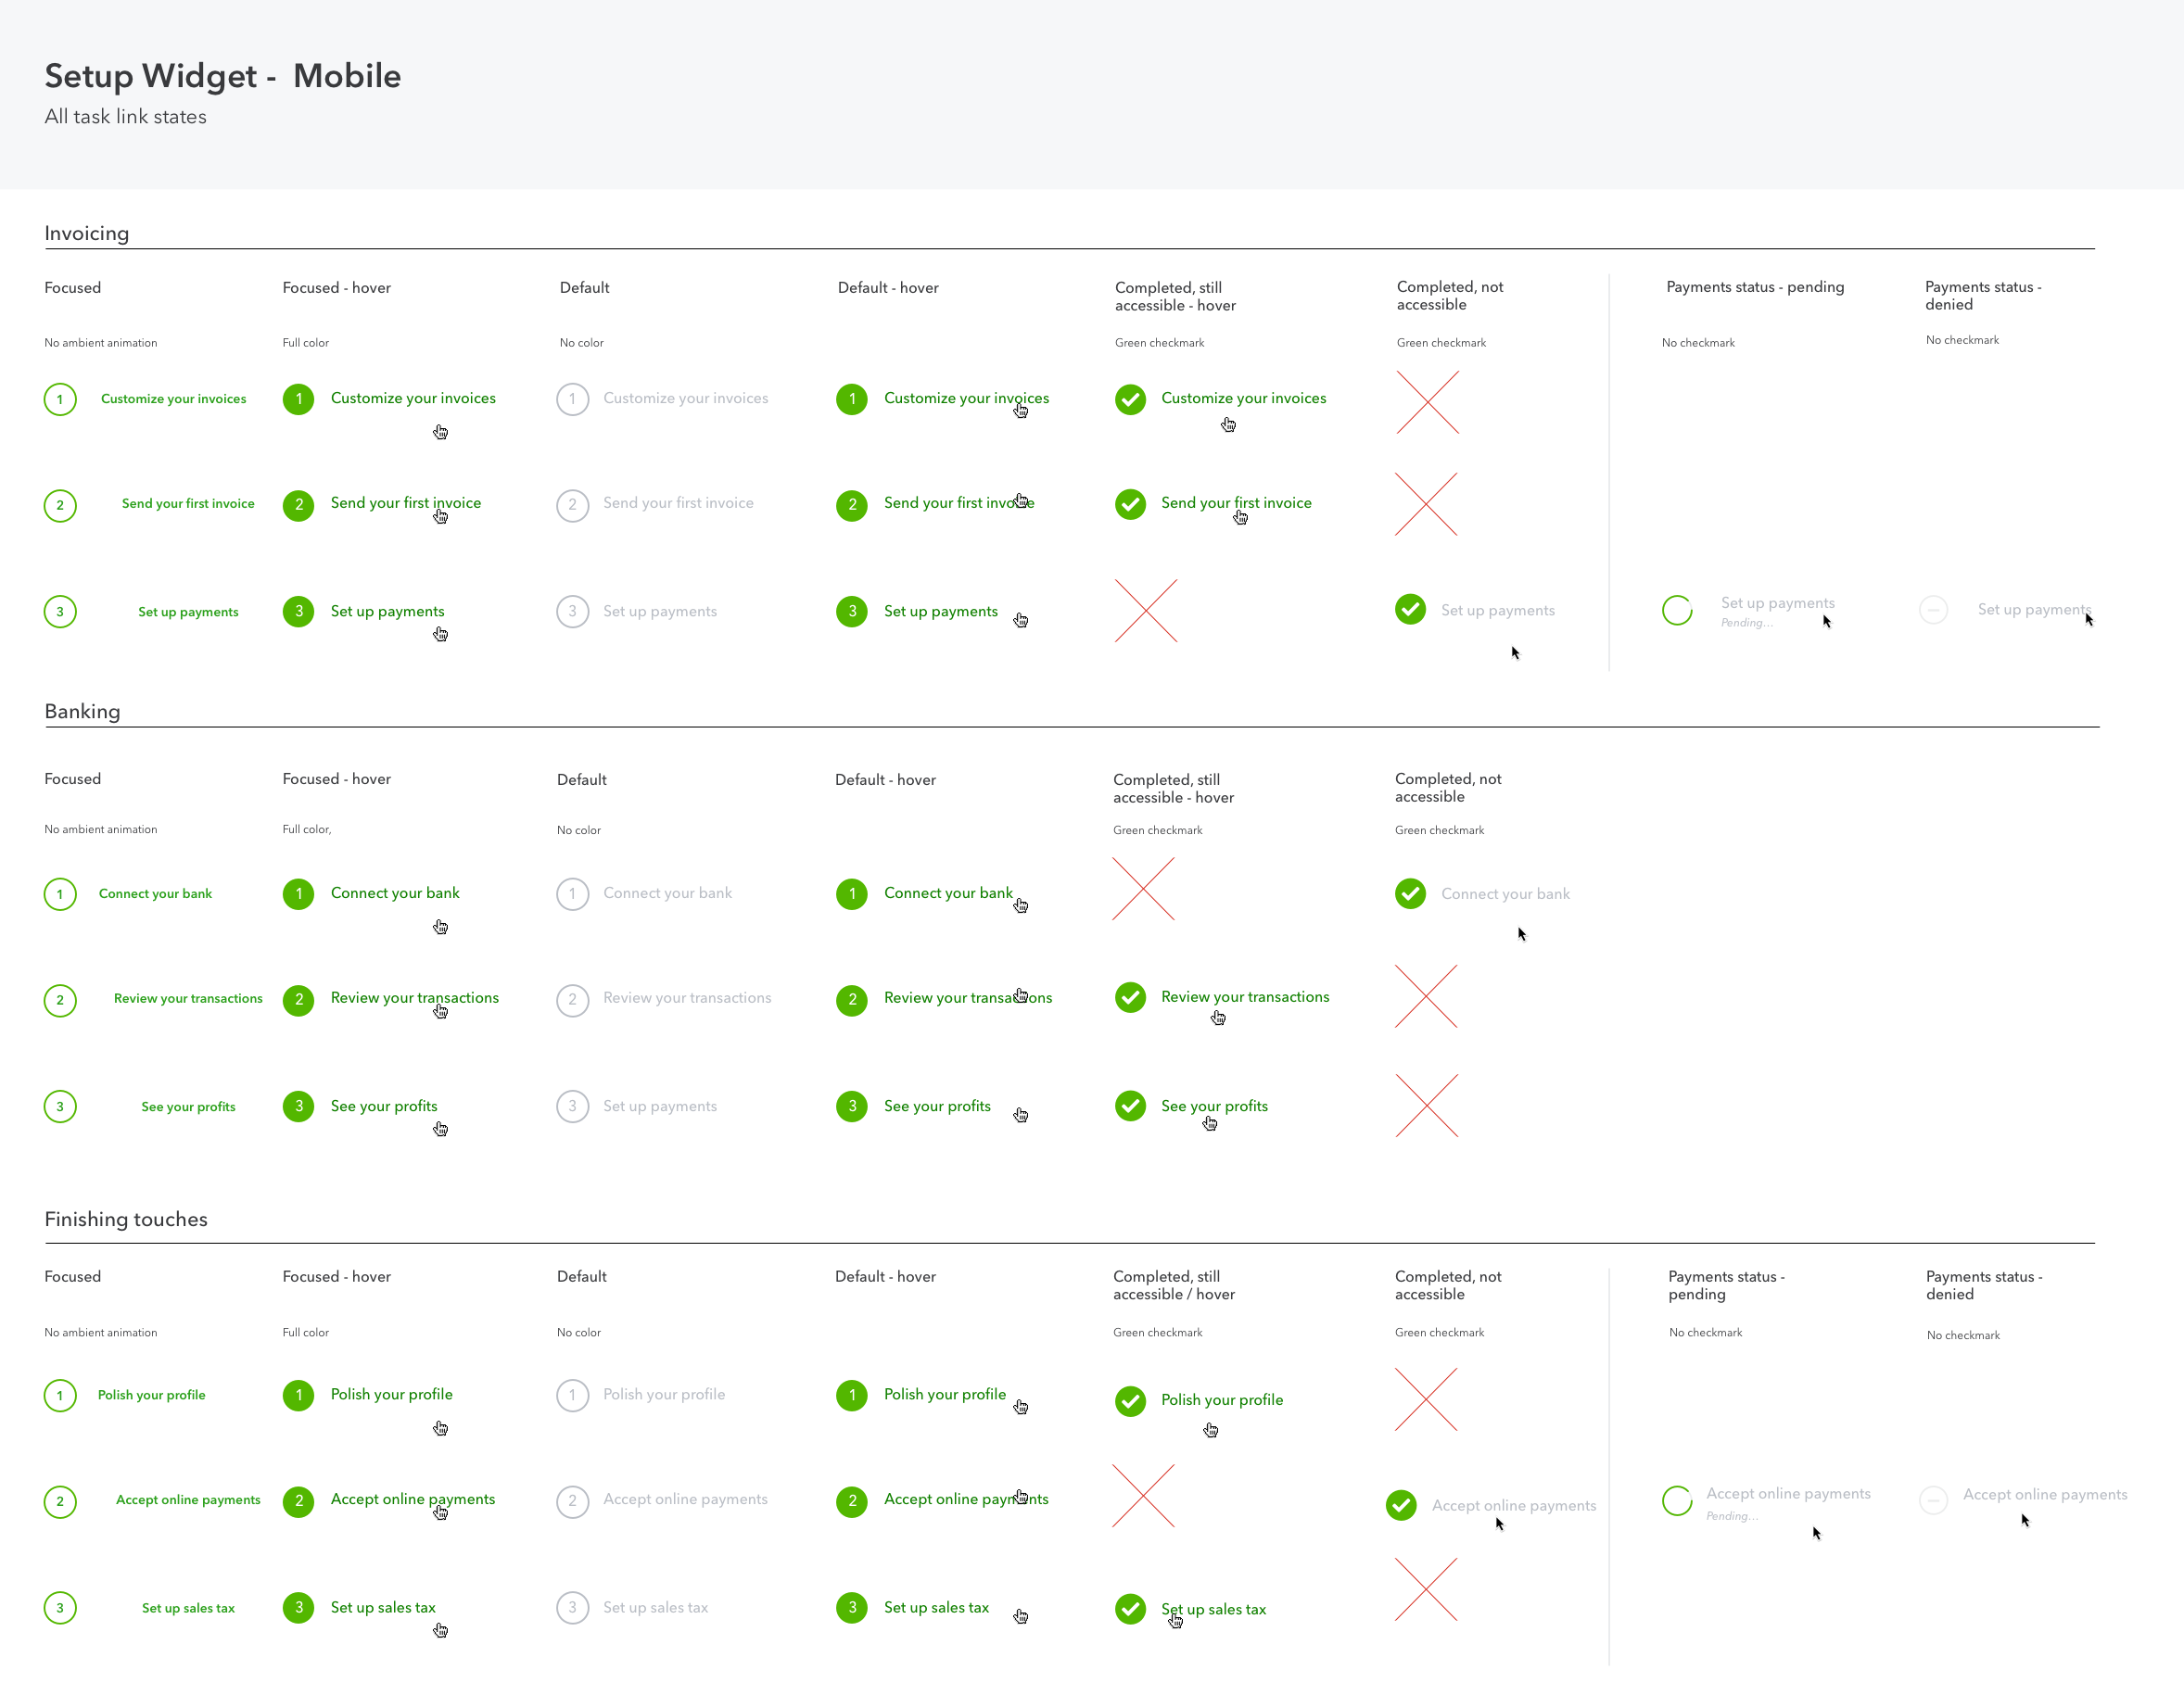Click the faded dash circle beside Accept online payments

[x=1933, y=1500]
